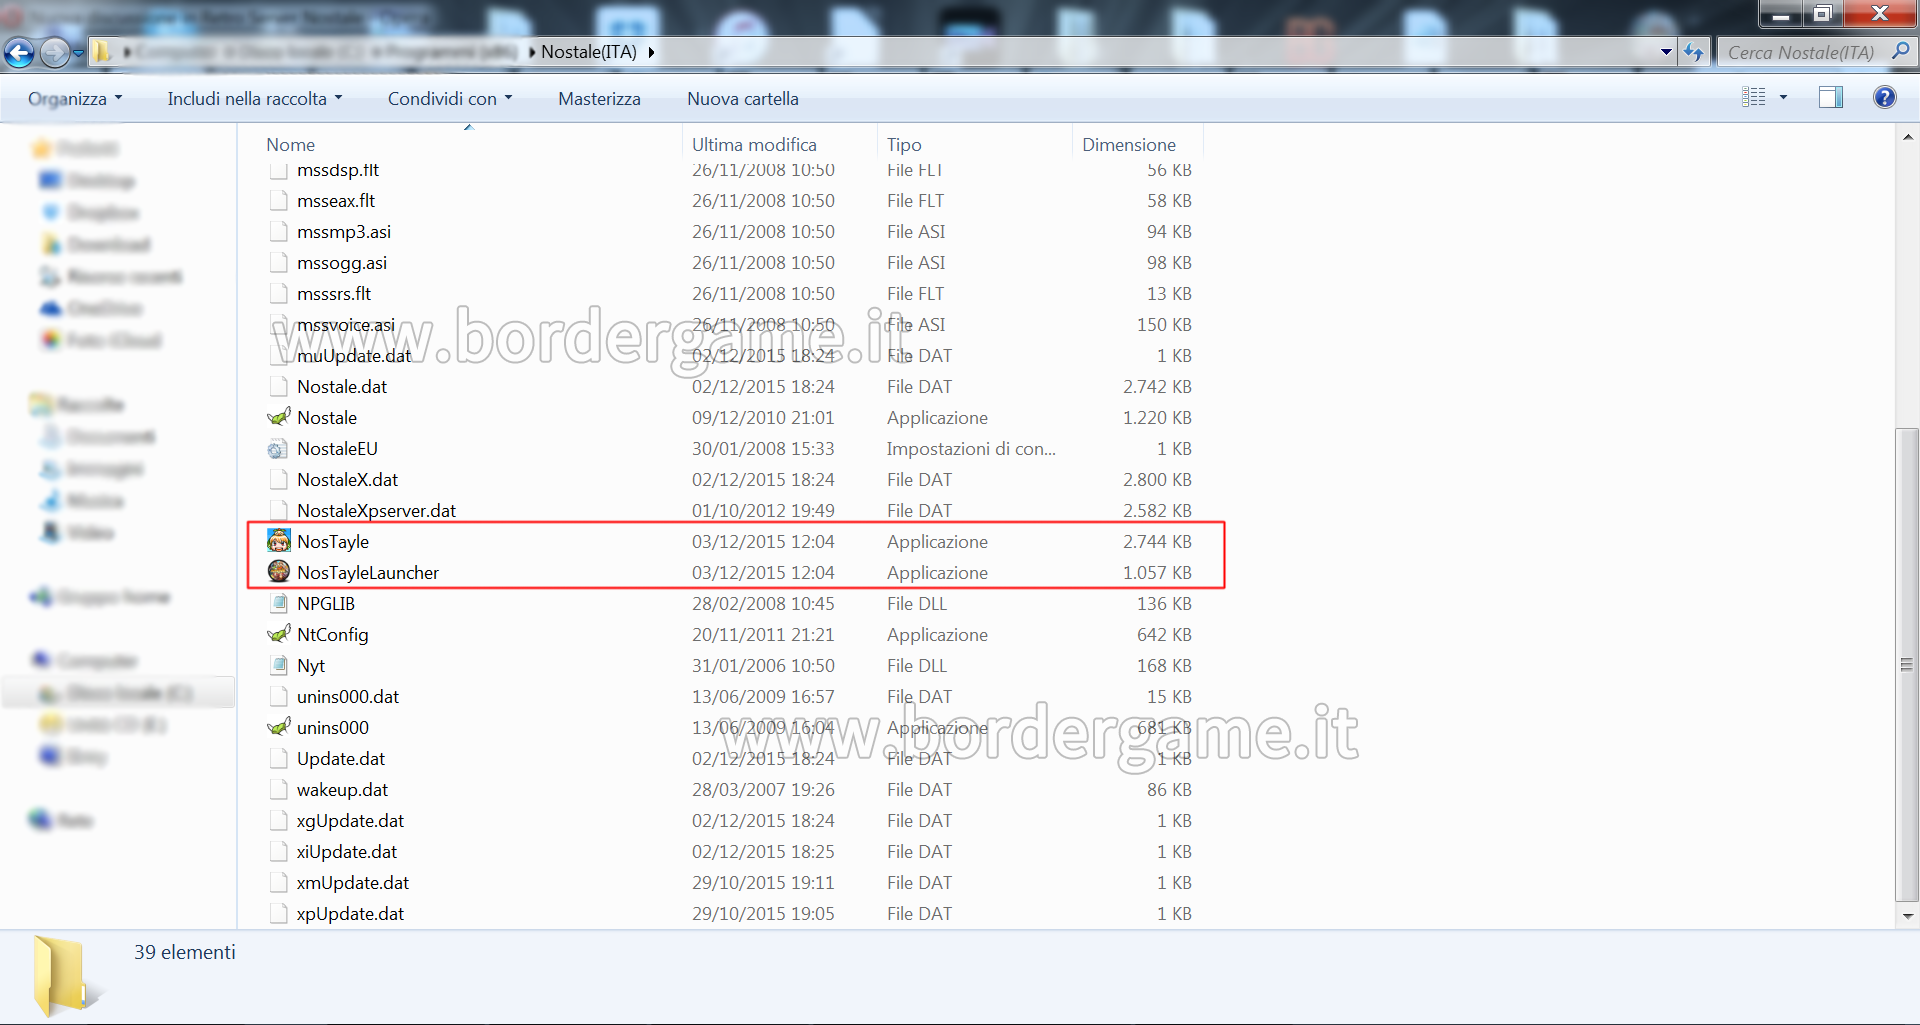1920x1025 pixels.
Task: Sort by the Dimensione column header
Action: pyautogui.click(x=1128, y=145)
